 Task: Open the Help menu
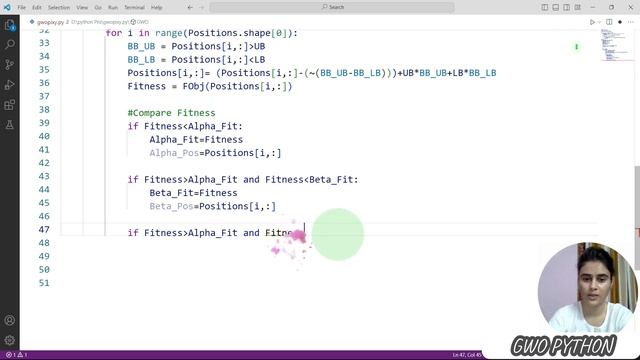pyautogui.click(x=156, y=7)
